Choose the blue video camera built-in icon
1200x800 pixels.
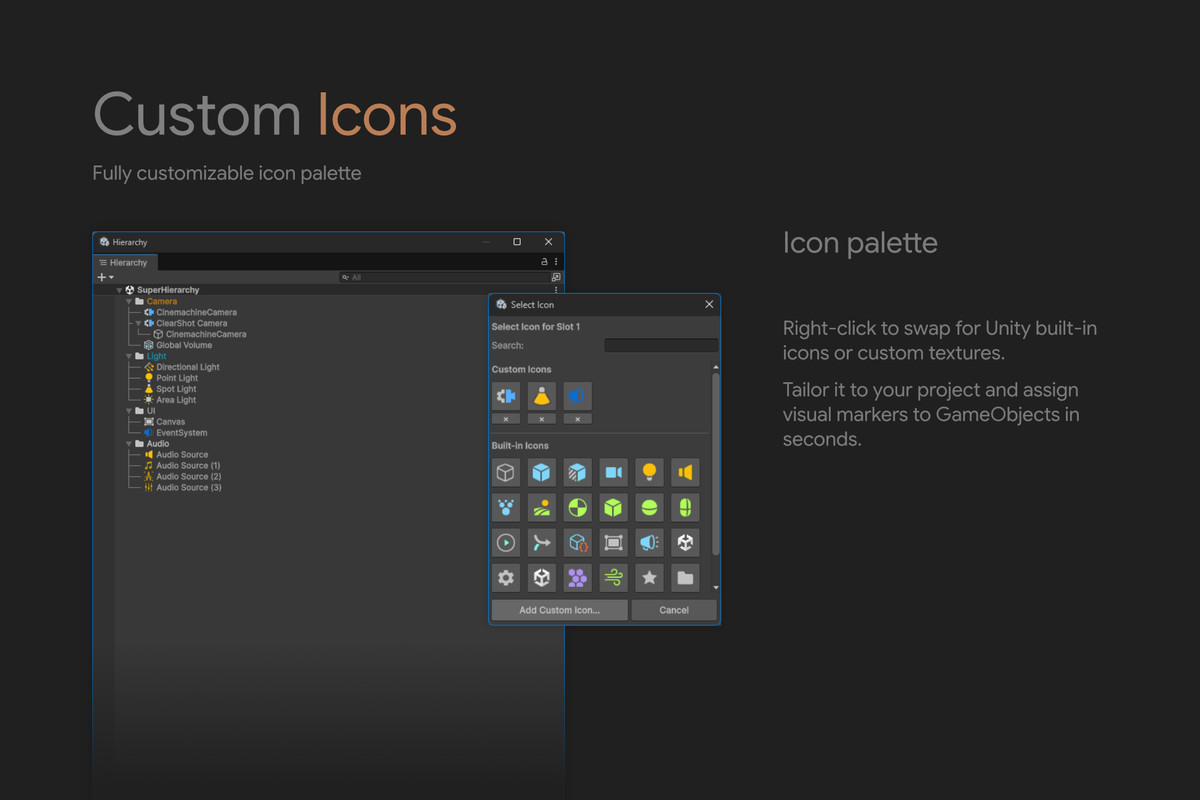tap(614, 472)
